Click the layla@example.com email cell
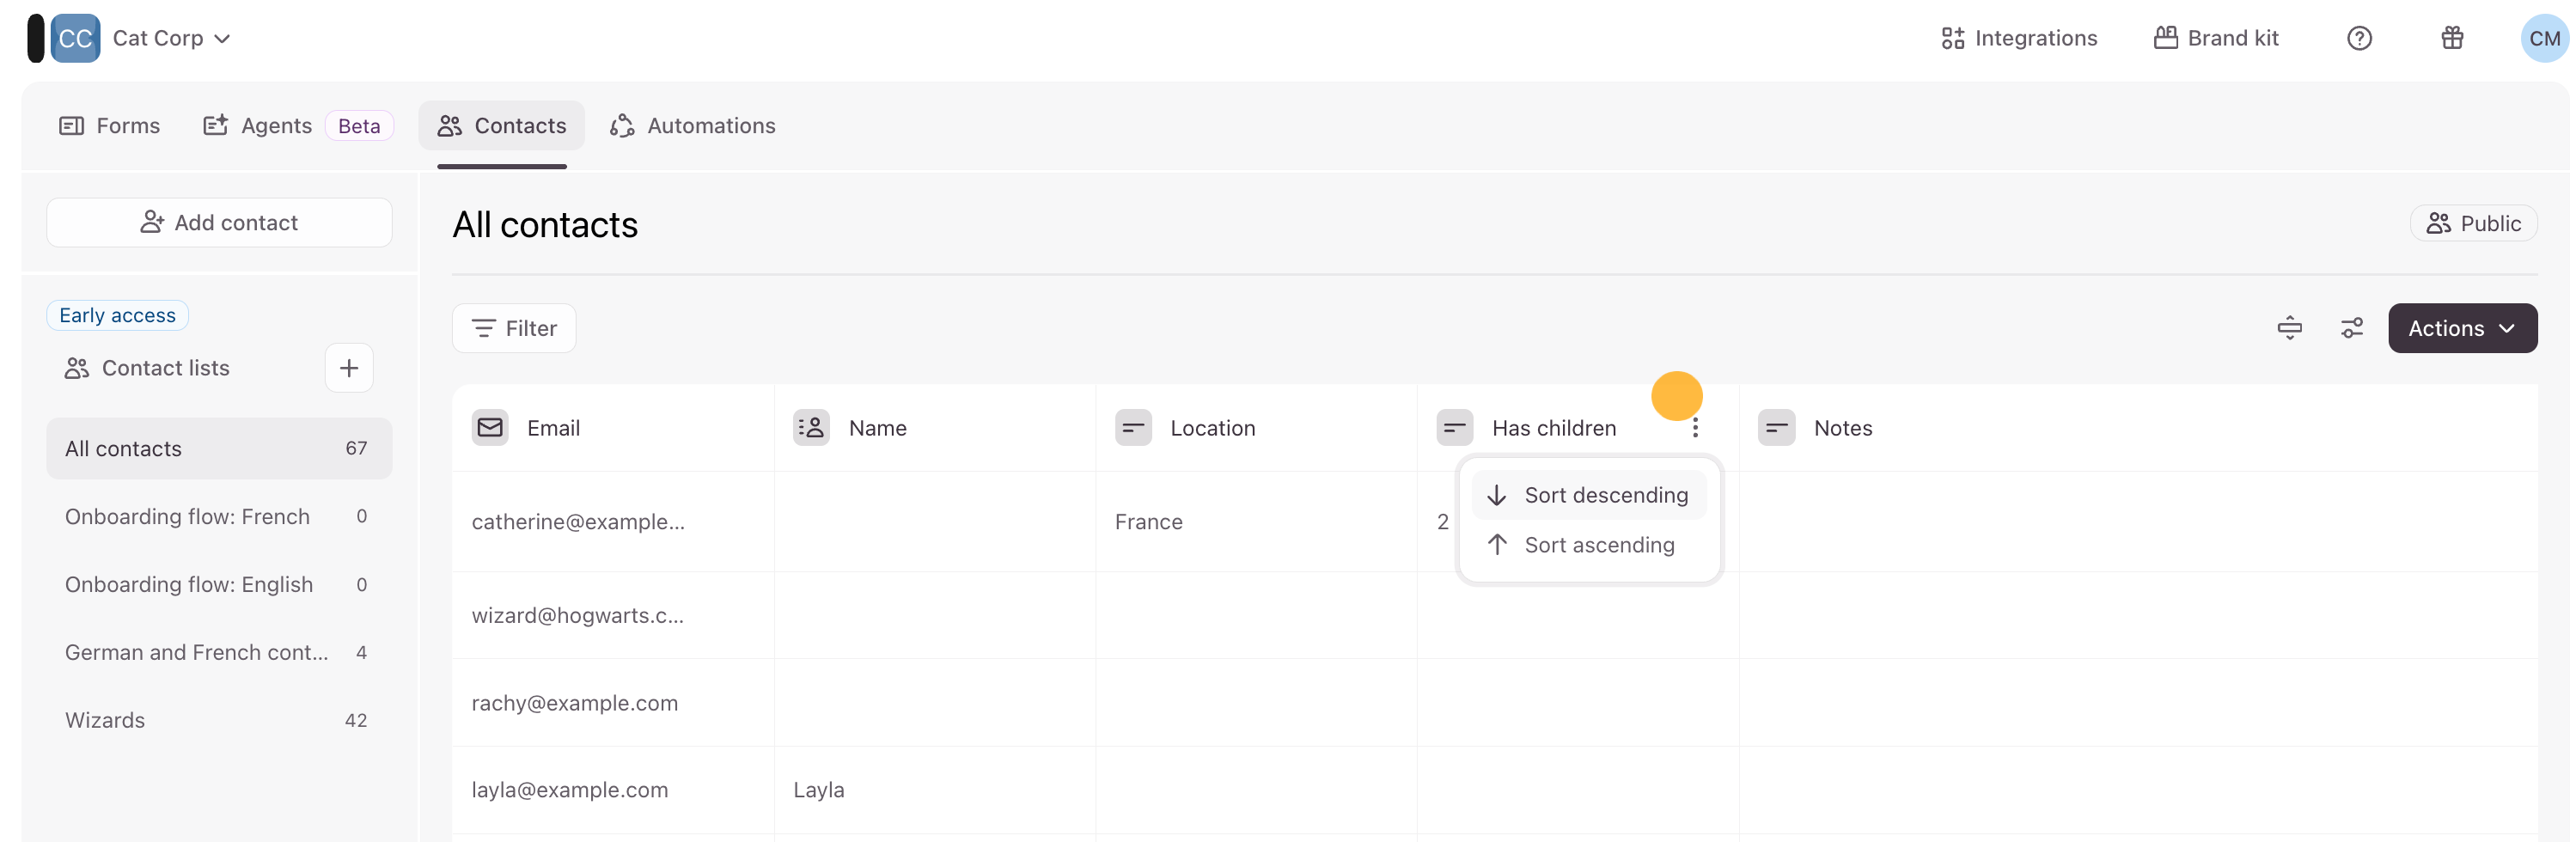The image size is (2576, 842). [570, 790]
